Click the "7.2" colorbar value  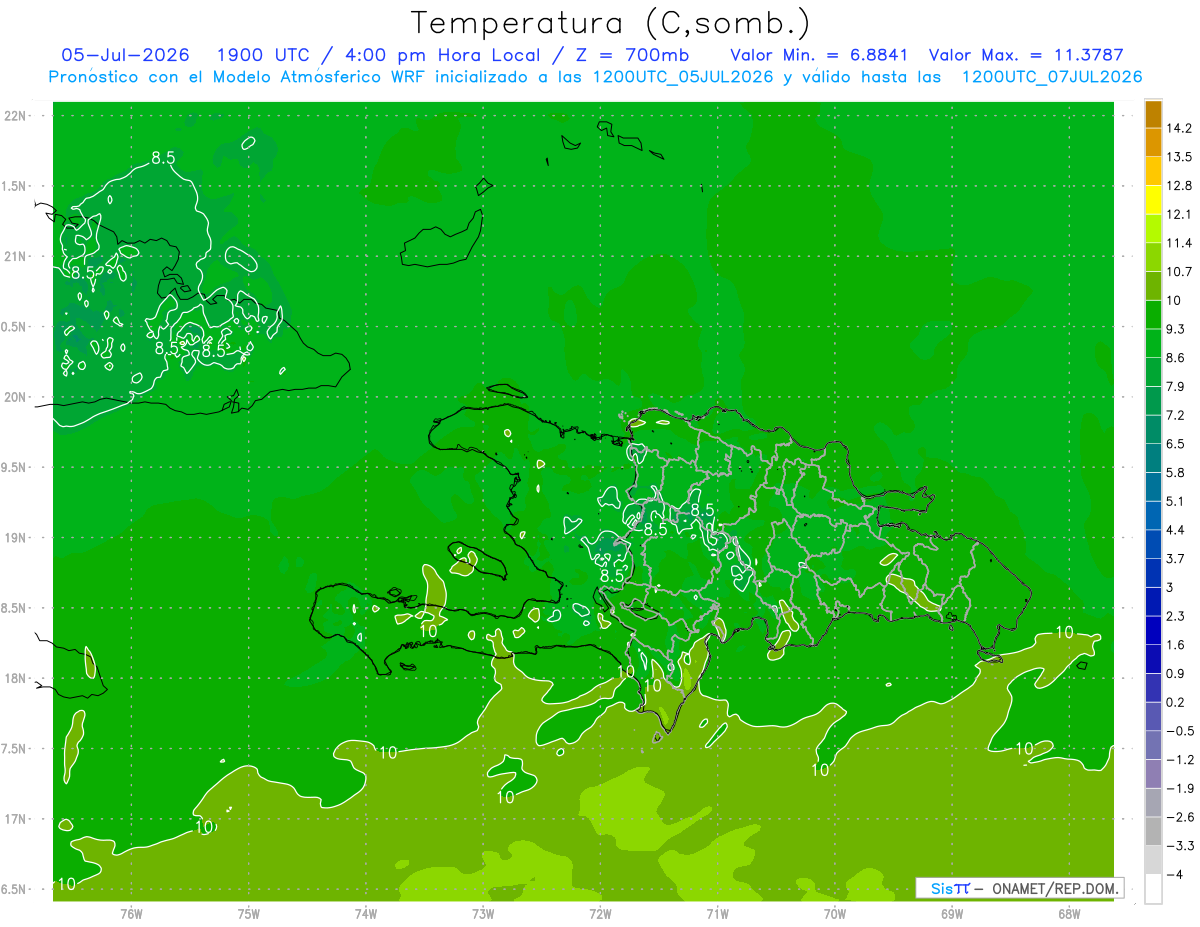coord(1176,415)
